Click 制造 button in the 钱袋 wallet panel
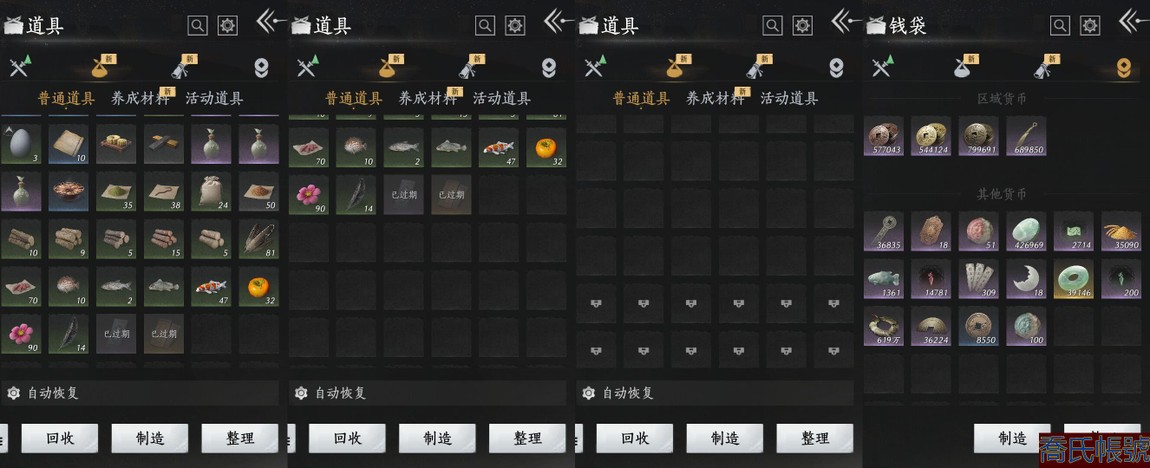The image size is (1150, 468). pos(1012,439)
